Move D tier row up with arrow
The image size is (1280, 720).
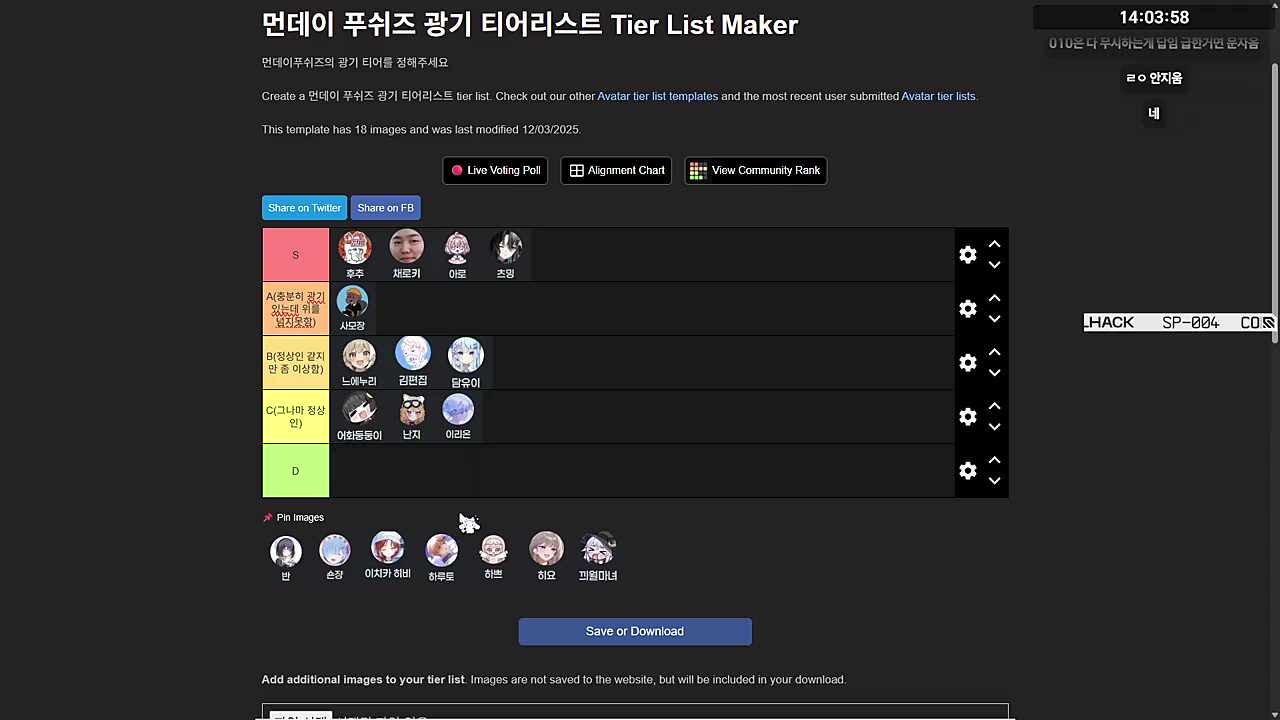(x=994, y=460)
